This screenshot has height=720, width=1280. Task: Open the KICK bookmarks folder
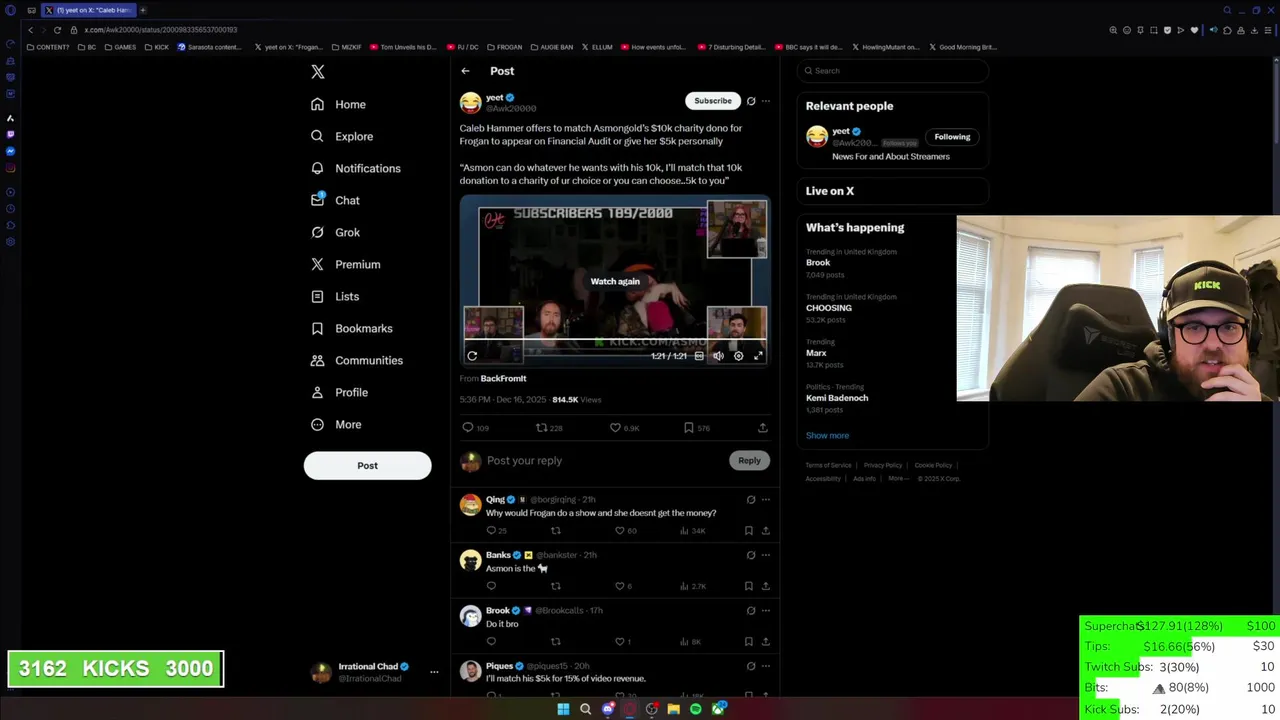[157, 47]
